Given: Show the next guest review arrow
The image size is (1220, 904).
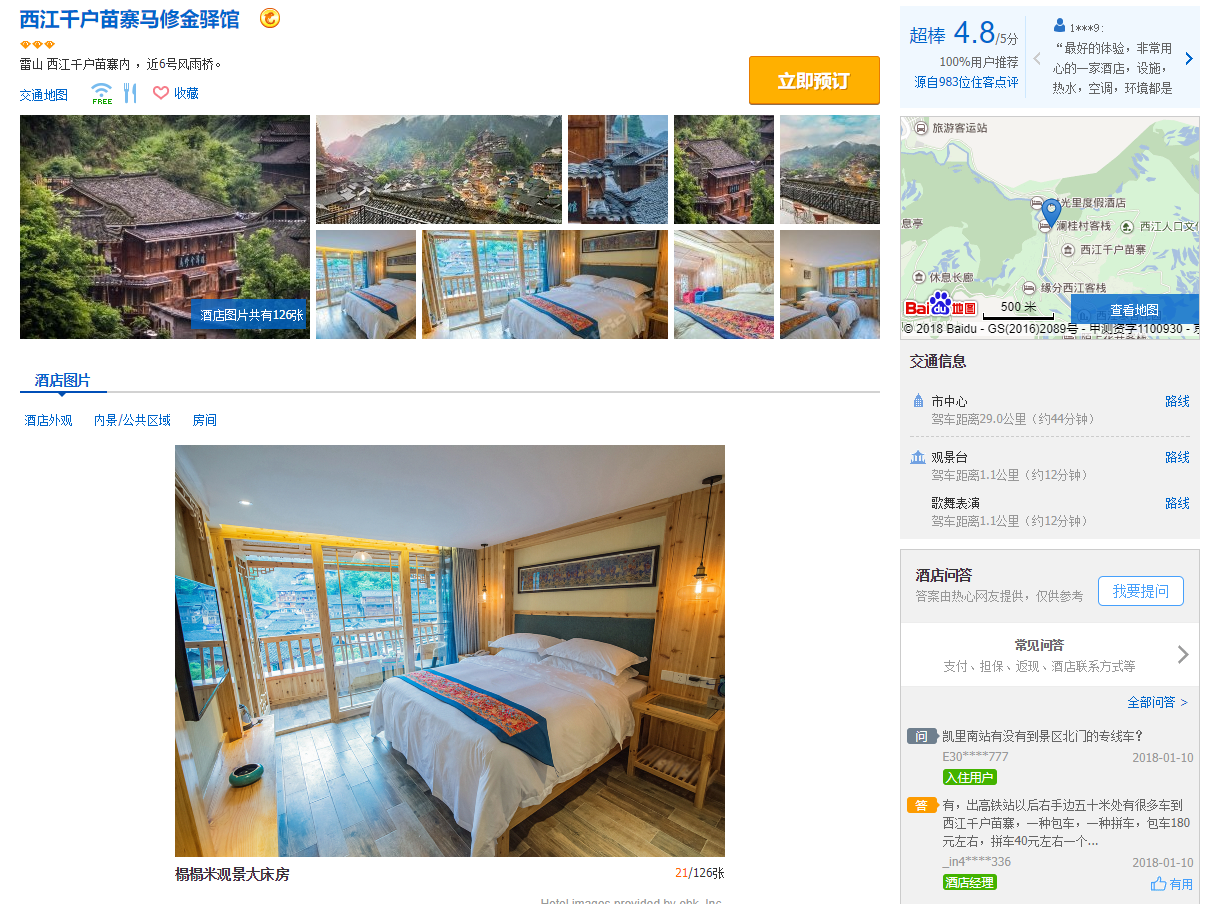Looking at the screenshot, I should 1189,59.
